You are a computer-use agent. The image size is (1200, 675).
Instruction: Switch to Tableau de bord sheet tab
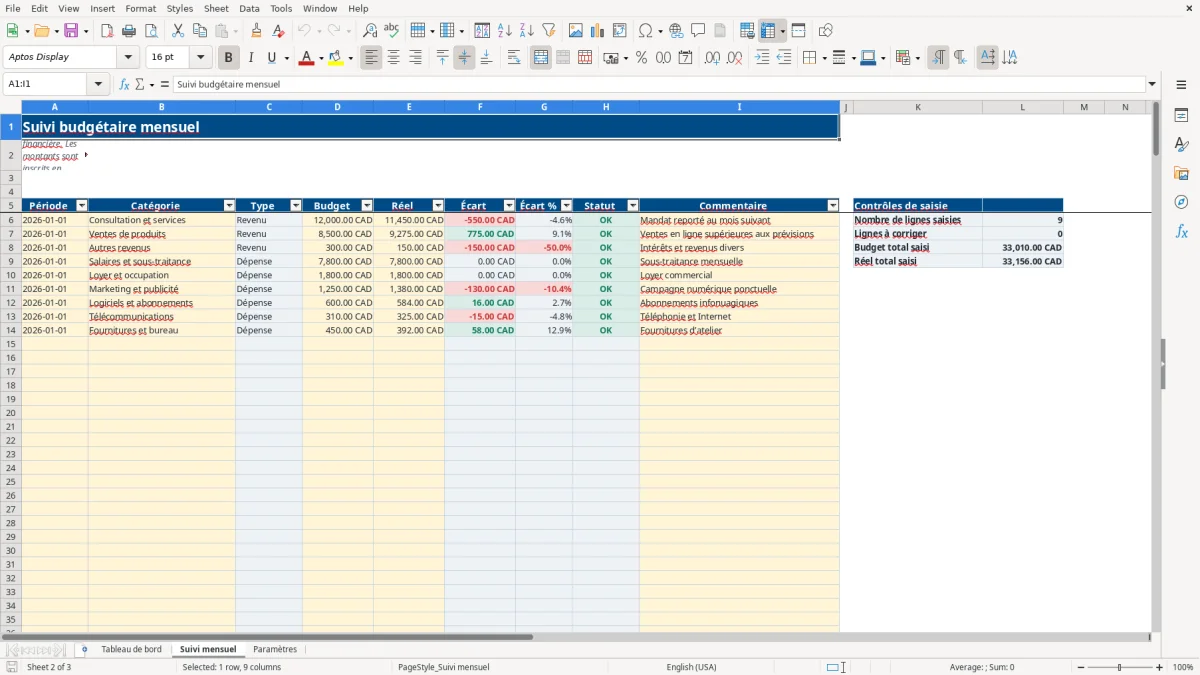[131, 650]
